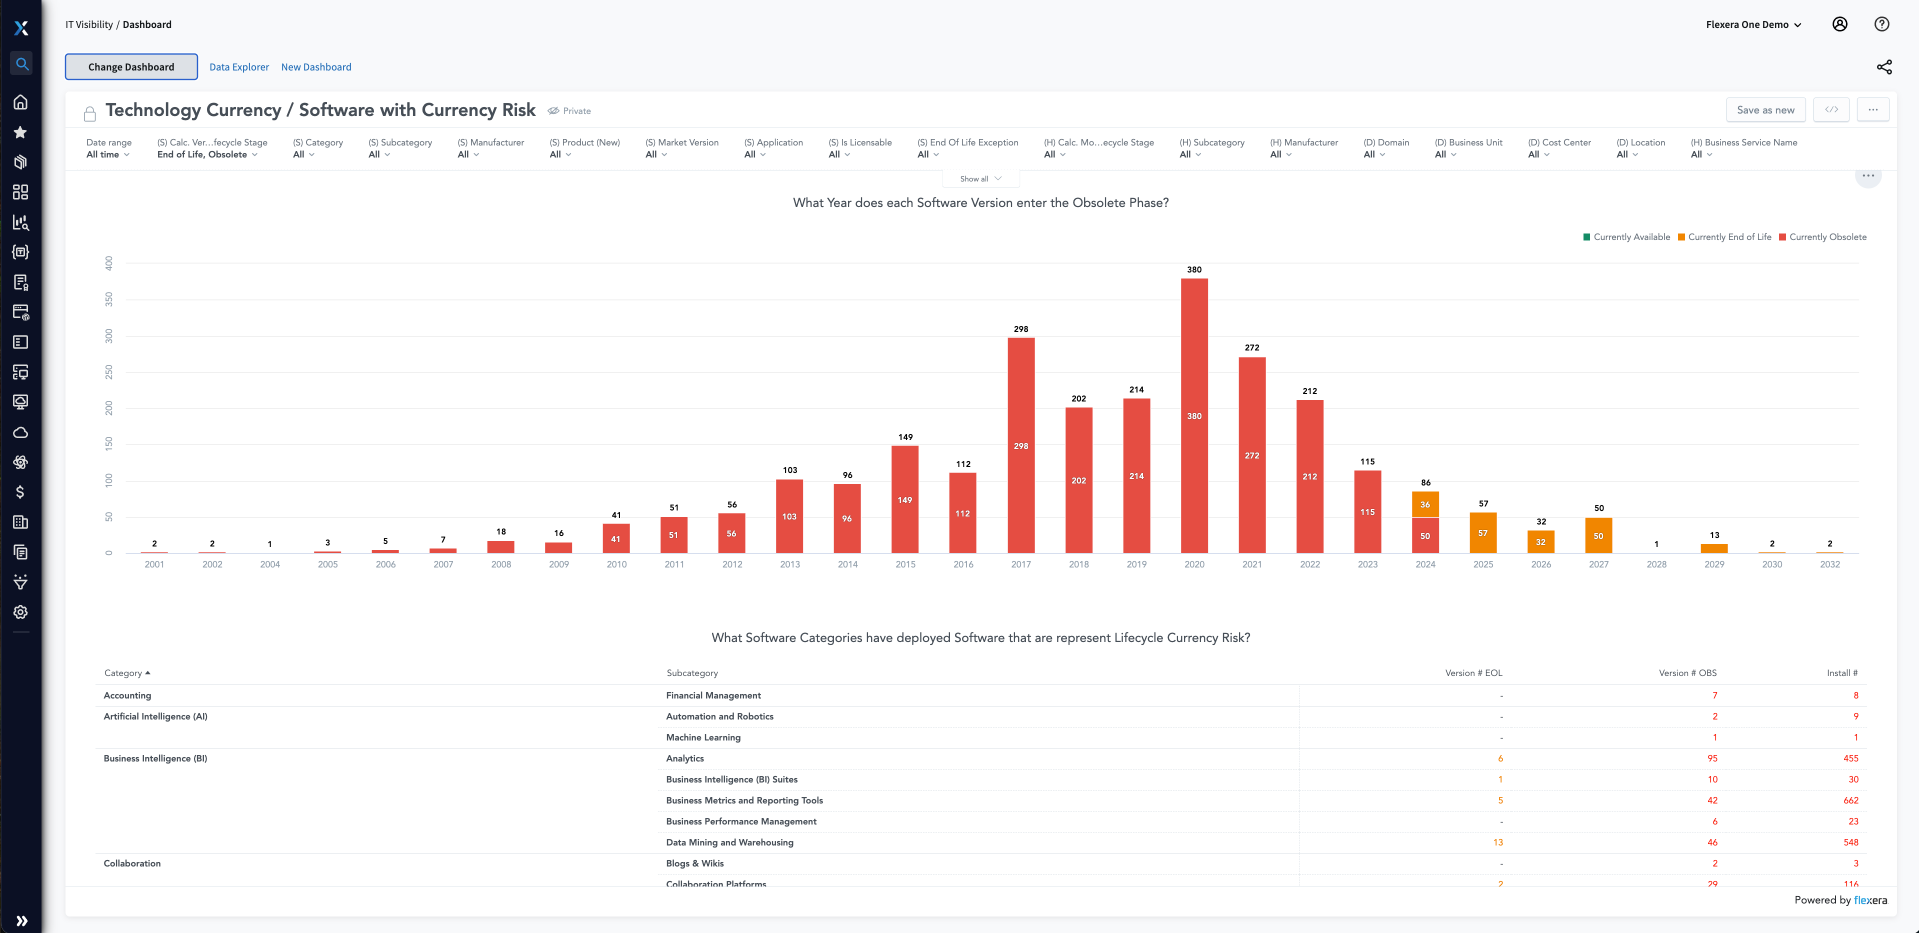The height and width of the screenshot is (933, 1919).
Task: Open the New Dashboard tab
Action: [x=316, y=67]
